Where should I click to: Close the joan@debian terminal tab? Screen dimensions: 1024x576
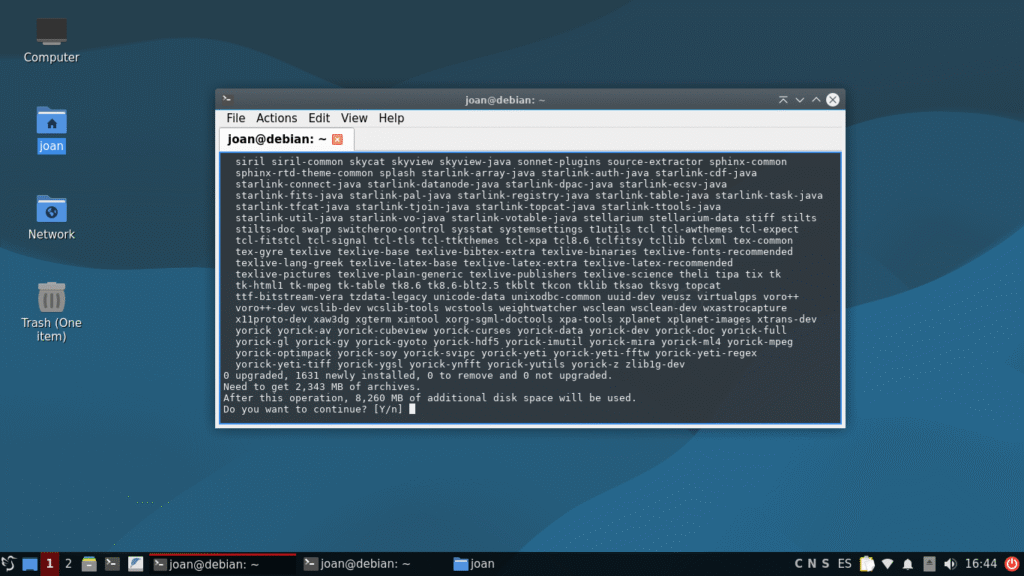[337, 139]
